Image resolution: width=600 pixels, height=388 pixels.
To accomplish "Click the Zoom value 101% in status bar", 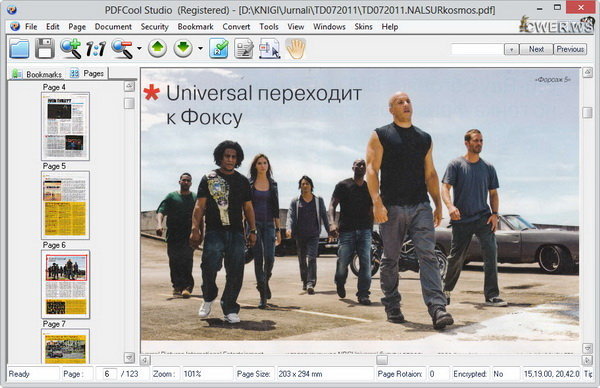I will pos(192,374).
